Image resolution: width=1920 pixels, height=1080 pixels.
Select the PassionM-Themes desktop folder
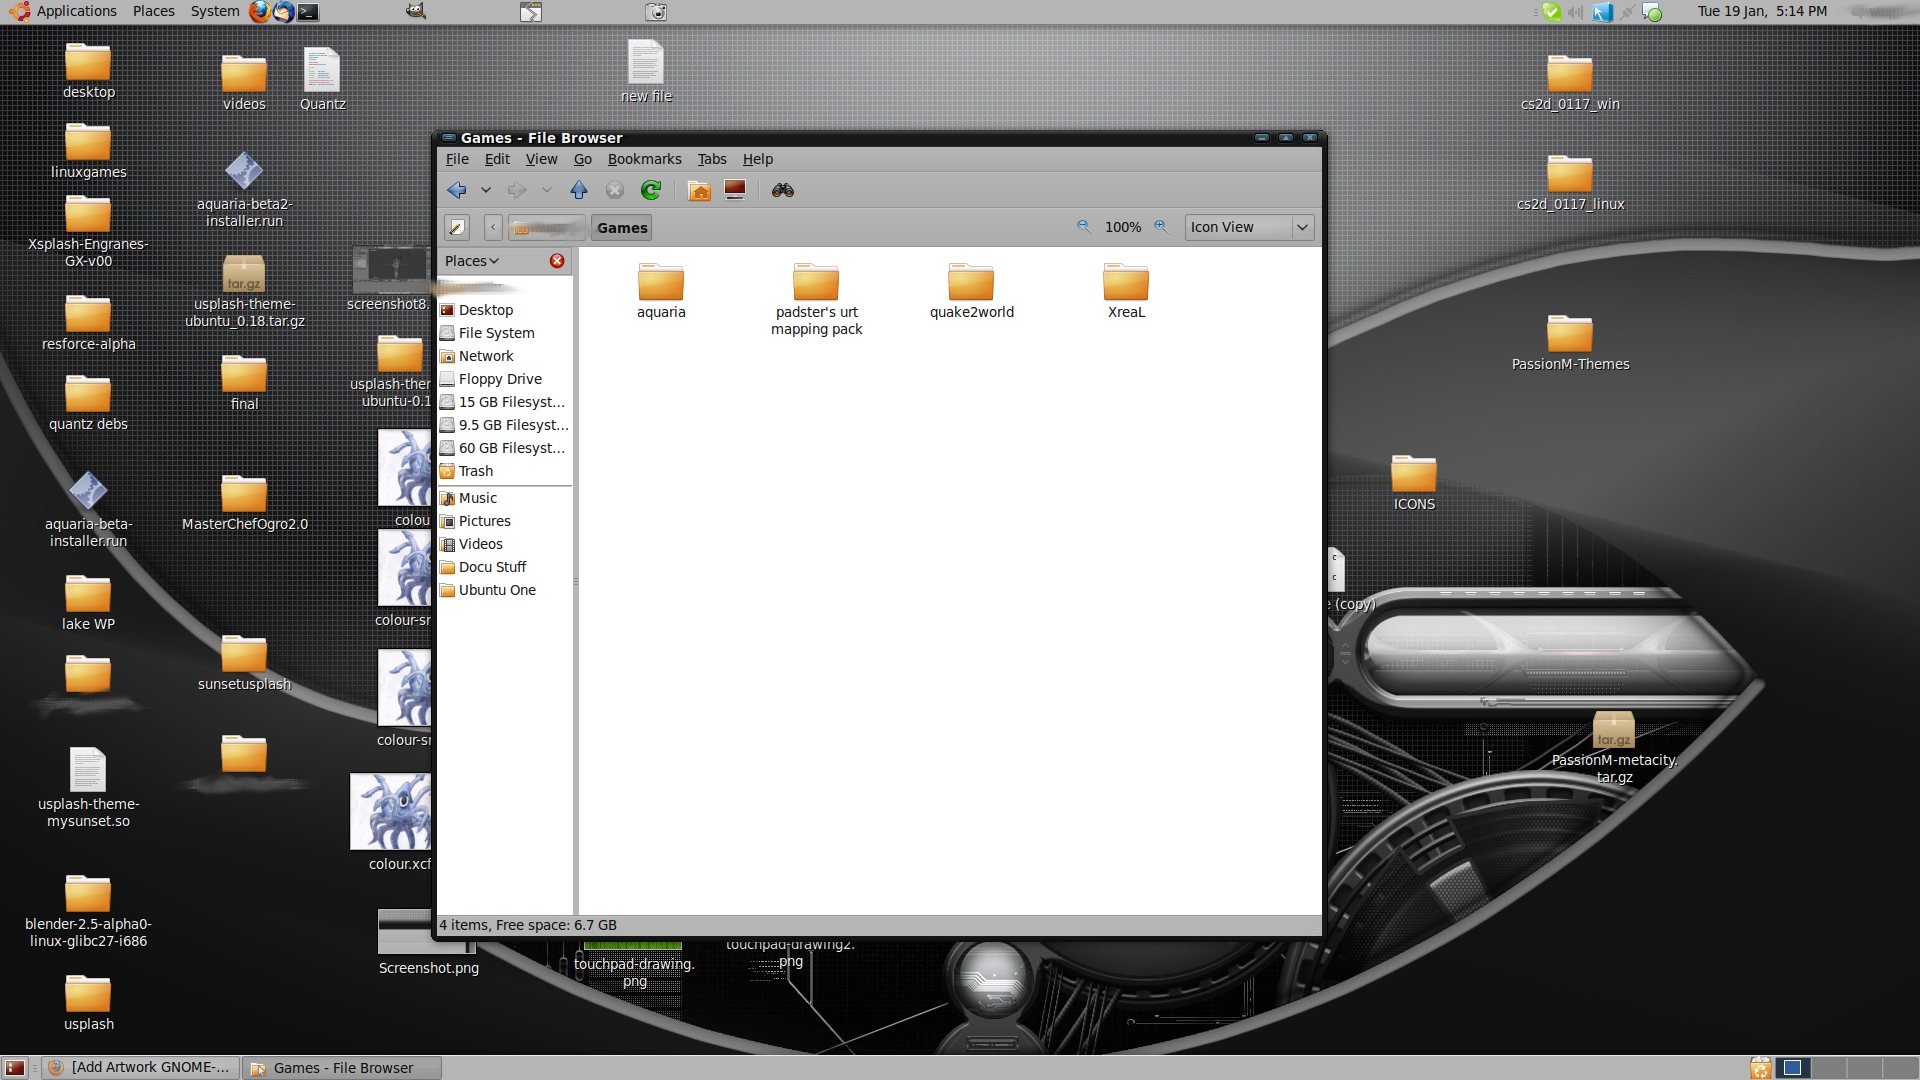coord(1570,343)
